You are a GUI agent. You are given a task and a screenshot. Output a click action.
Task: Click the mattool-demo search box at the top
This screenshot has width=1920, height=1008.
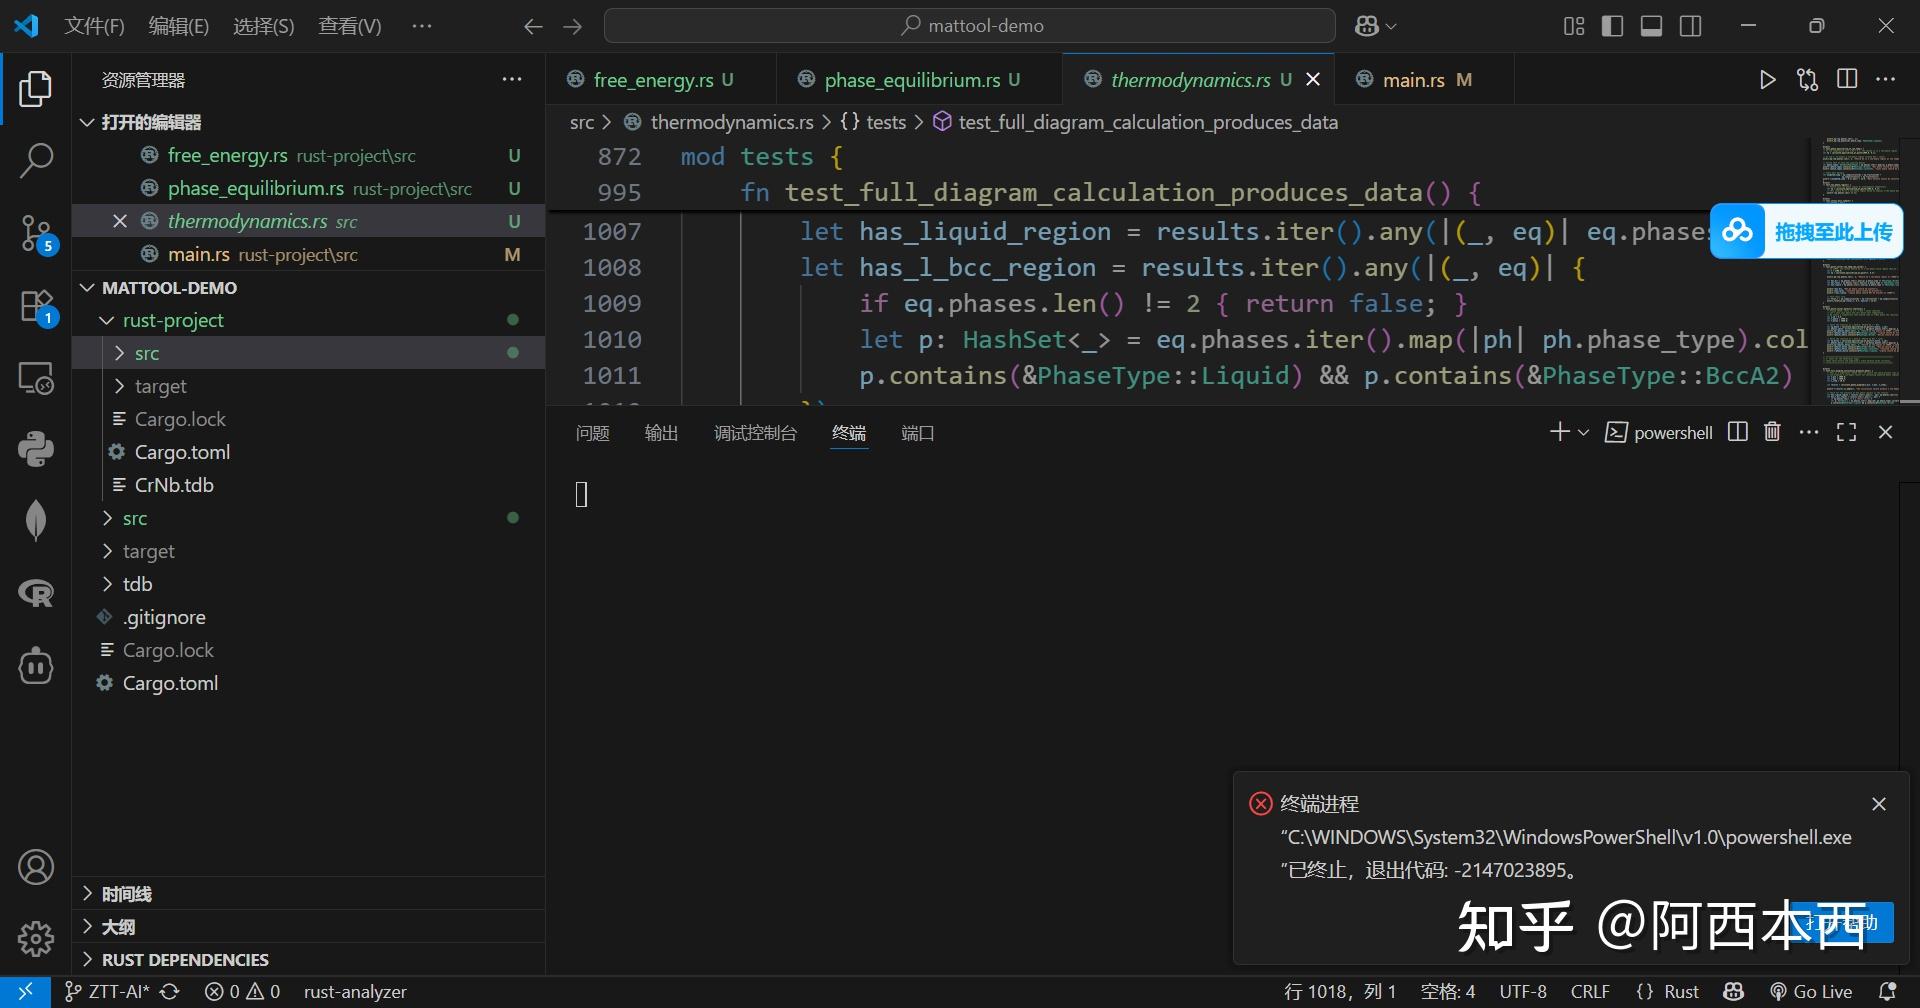[968, 25]
